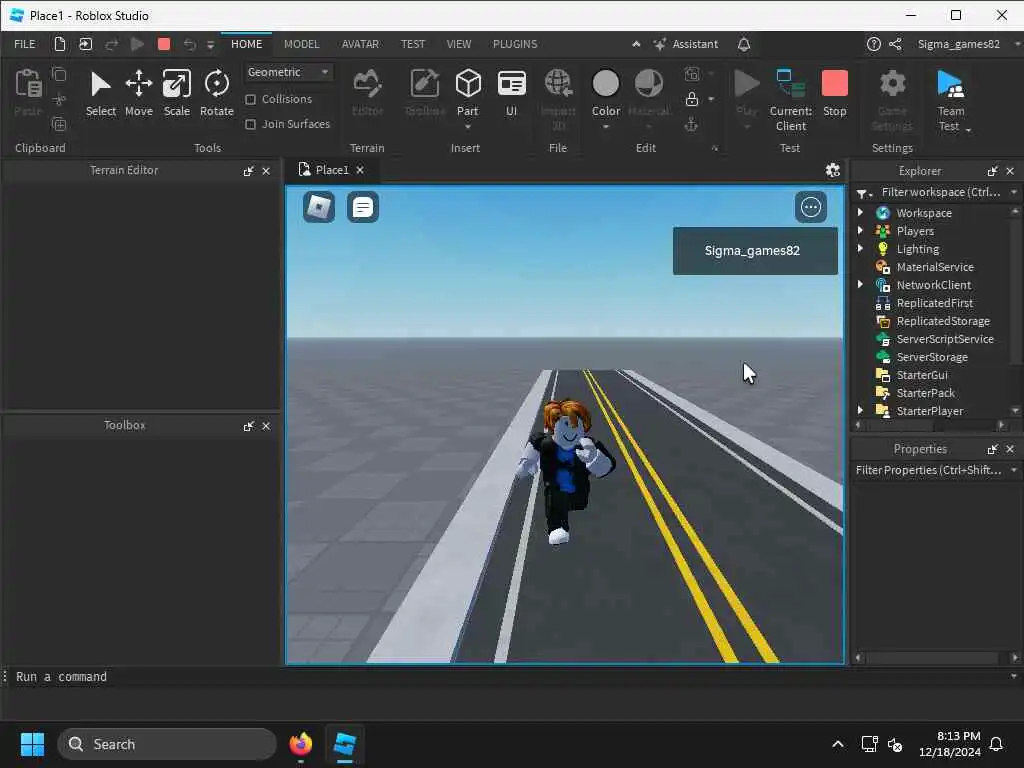The width and height of the screenshot is (1024, 768).
Task: Open notifications bell in Studio
Action: [x=744, y=44]
